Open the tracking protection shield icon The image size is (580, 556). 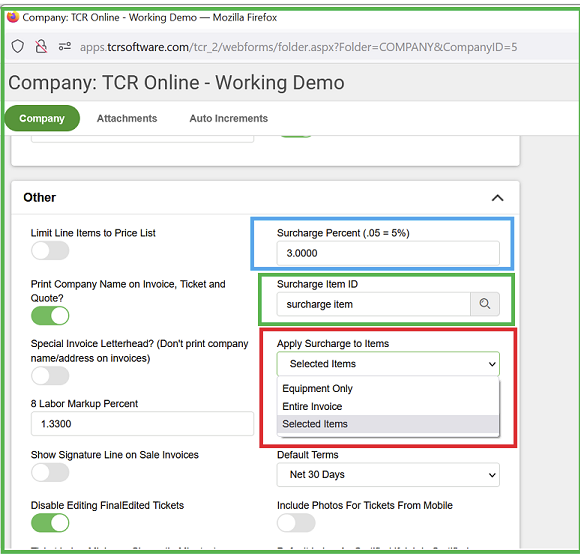17,47
